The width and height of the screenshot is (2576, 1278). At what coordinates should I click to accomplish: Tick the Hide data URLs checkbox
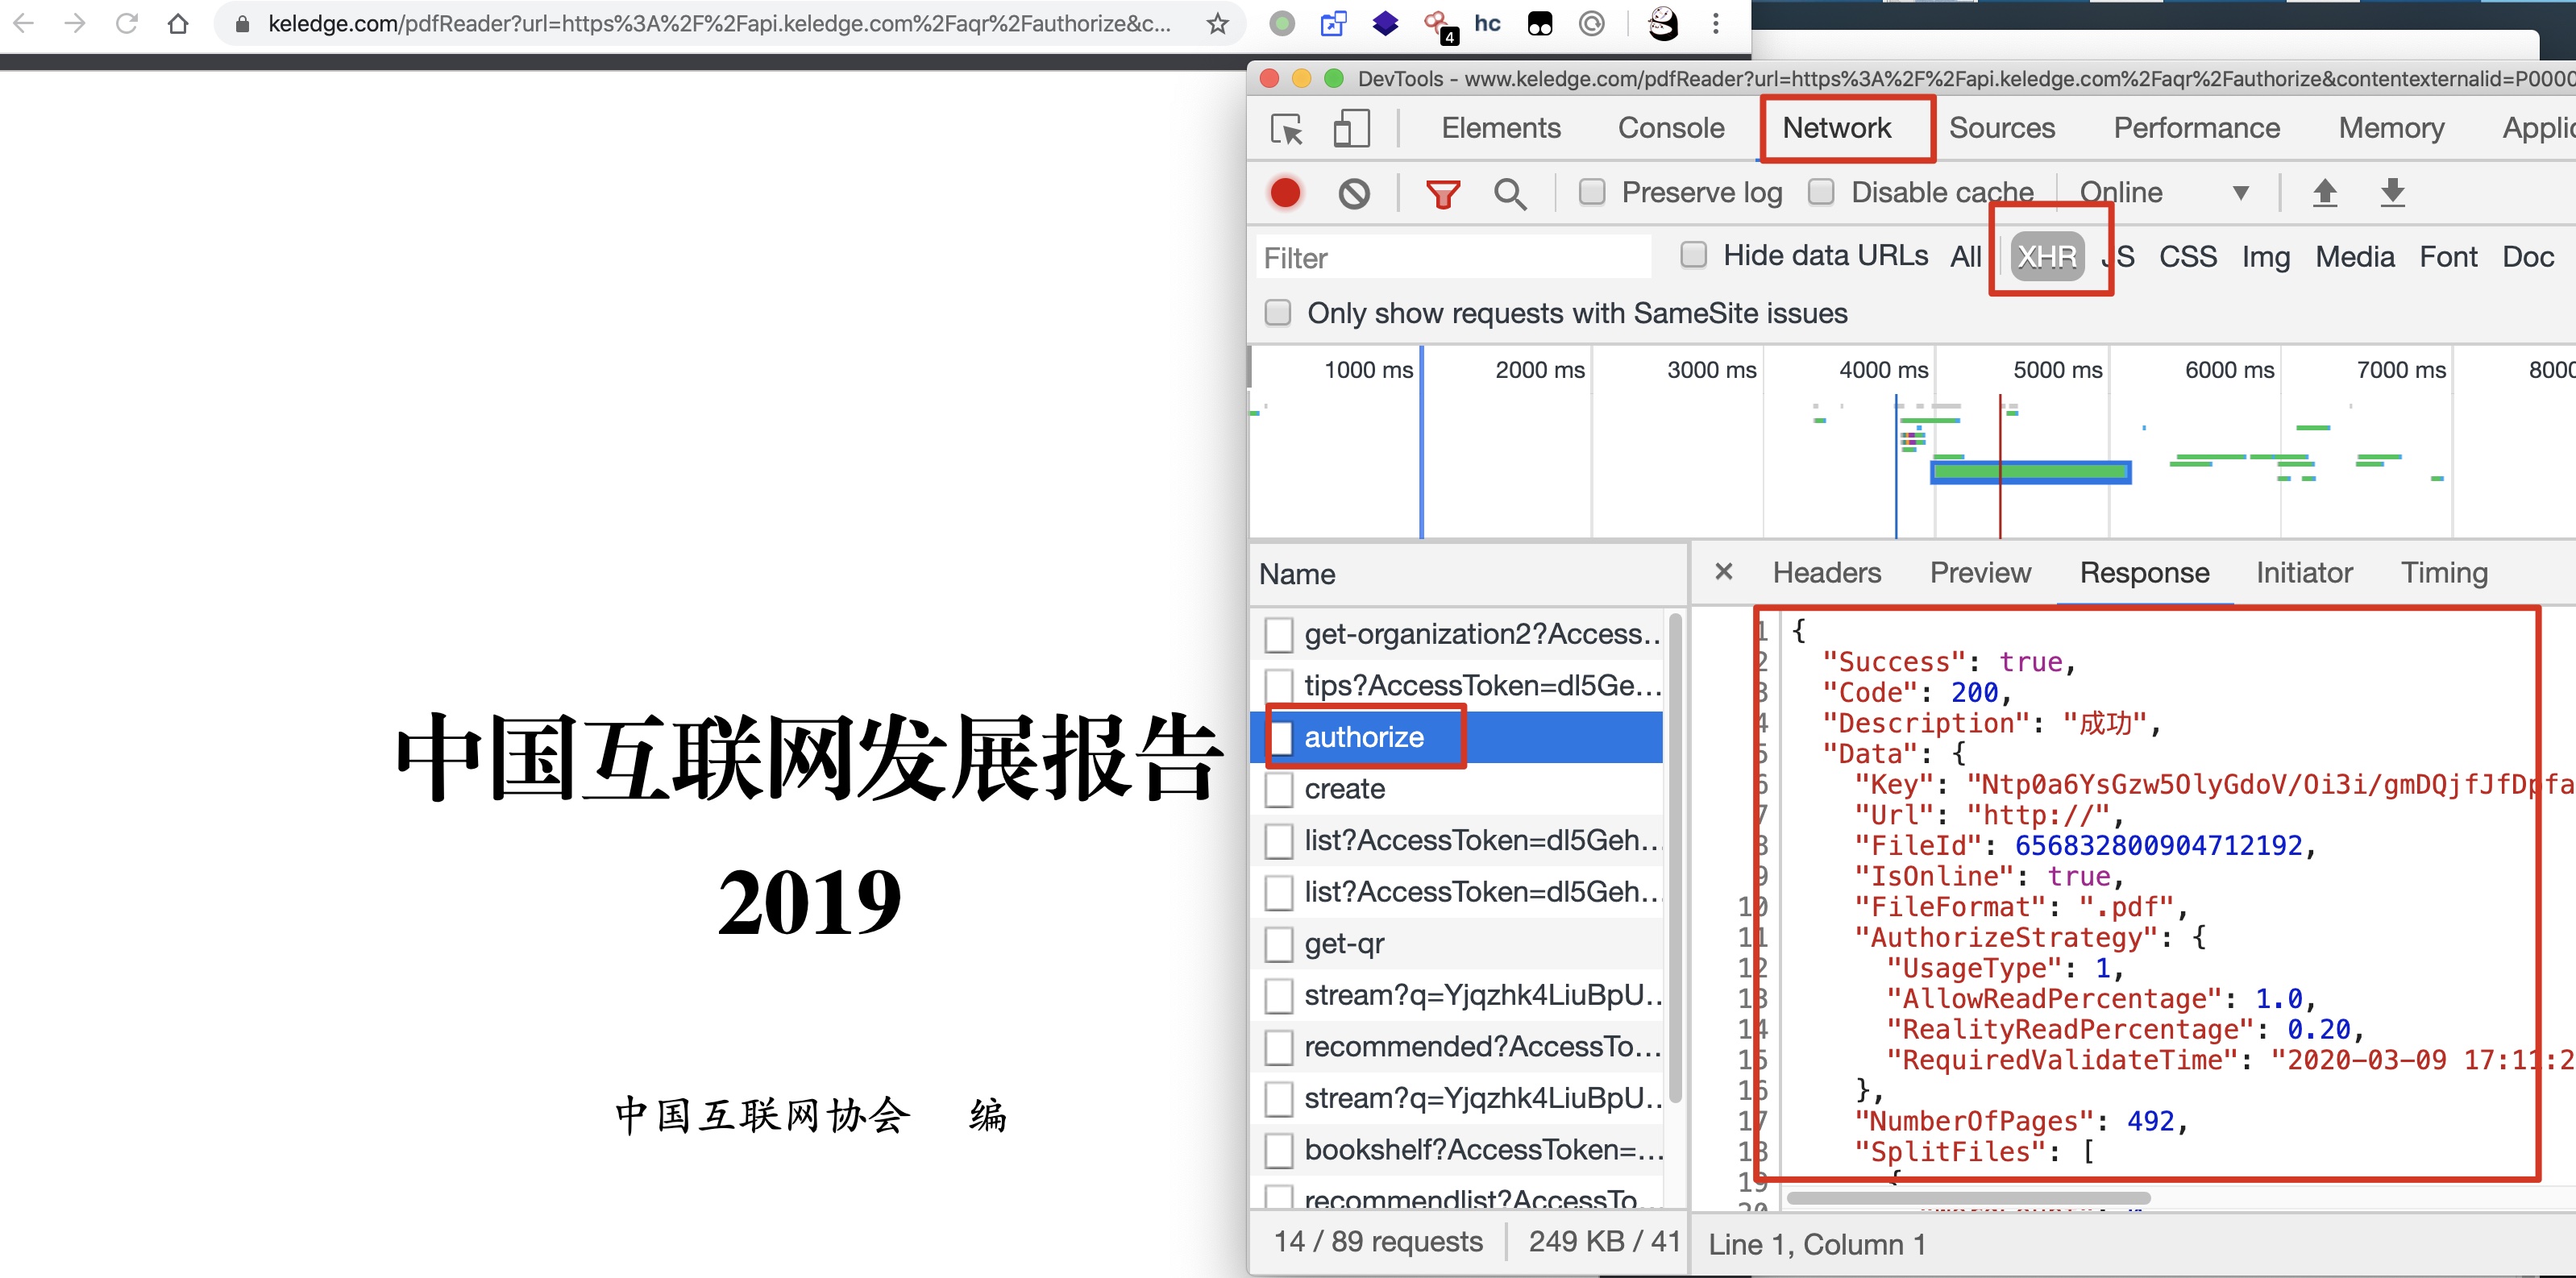click(x=1693, y=256)
